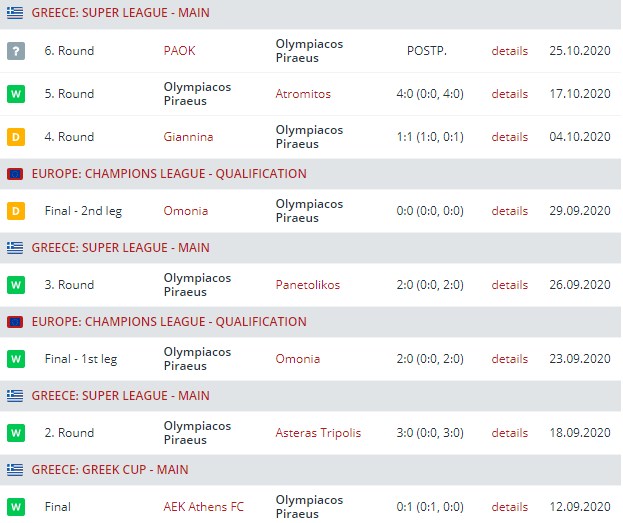The image size is (623, 523).
Task: Click the orange D icon for Final 2nd leg
Action: pos(15,211)
